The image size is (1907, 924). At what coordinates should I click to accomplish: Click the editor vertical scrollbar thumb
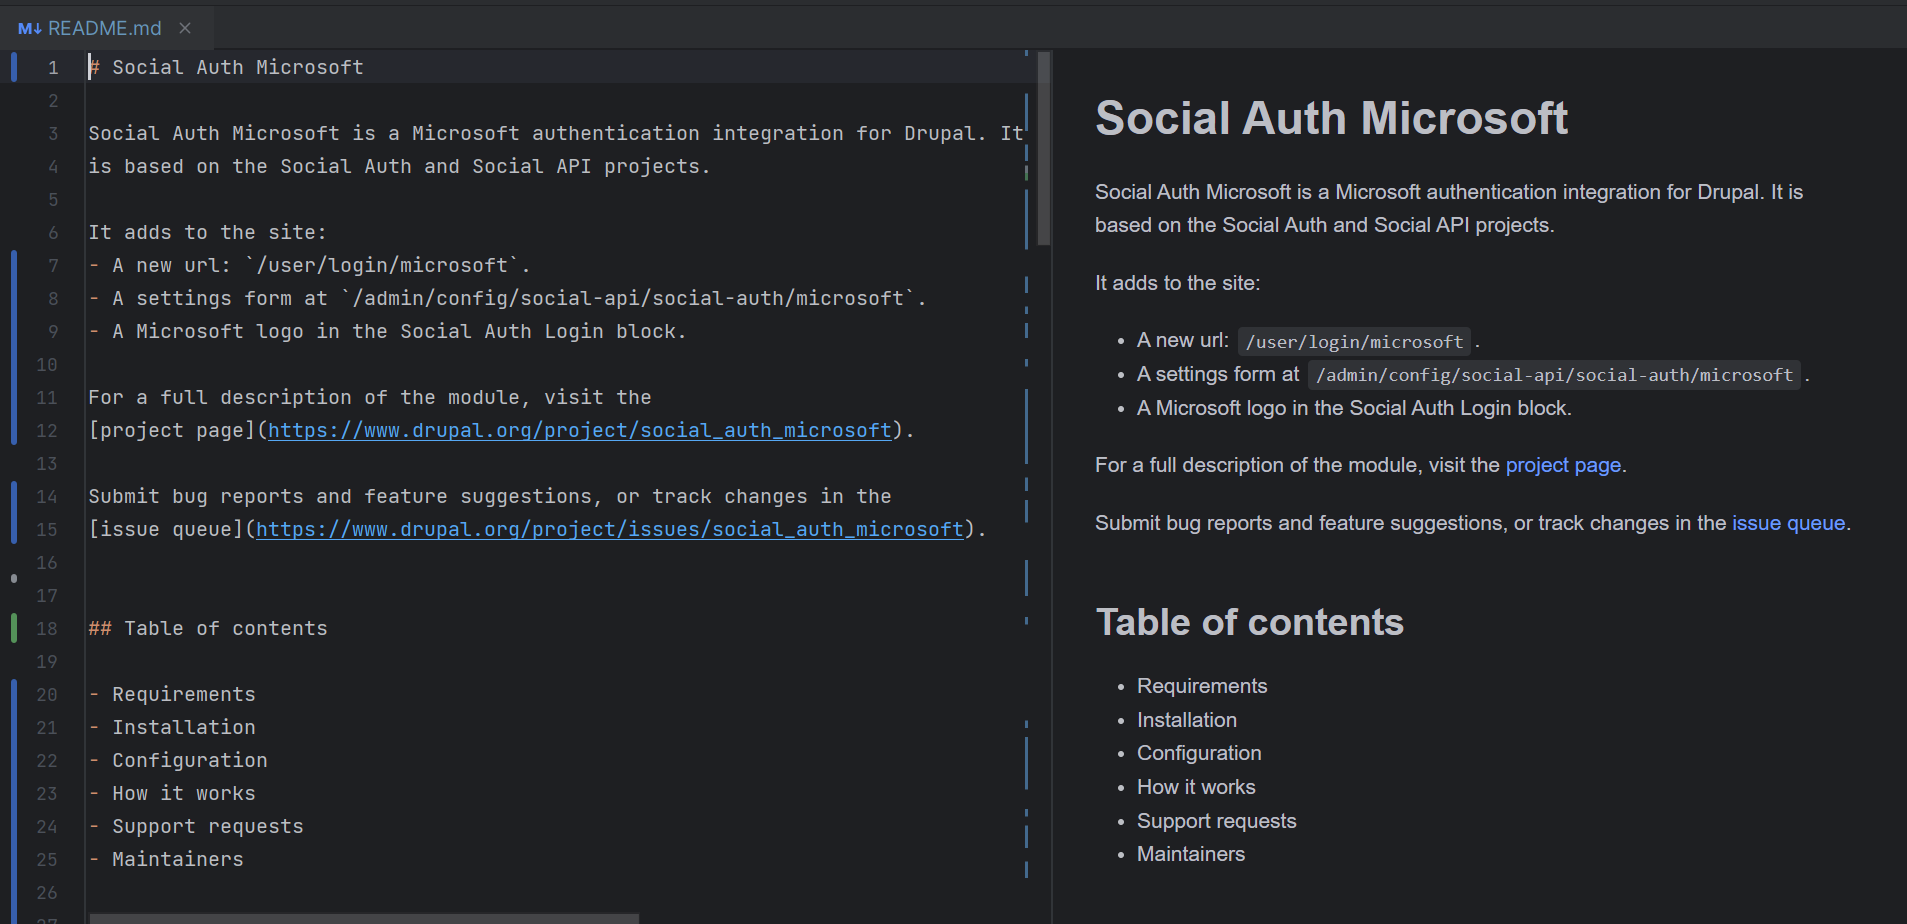click(x=1043, y=148)
